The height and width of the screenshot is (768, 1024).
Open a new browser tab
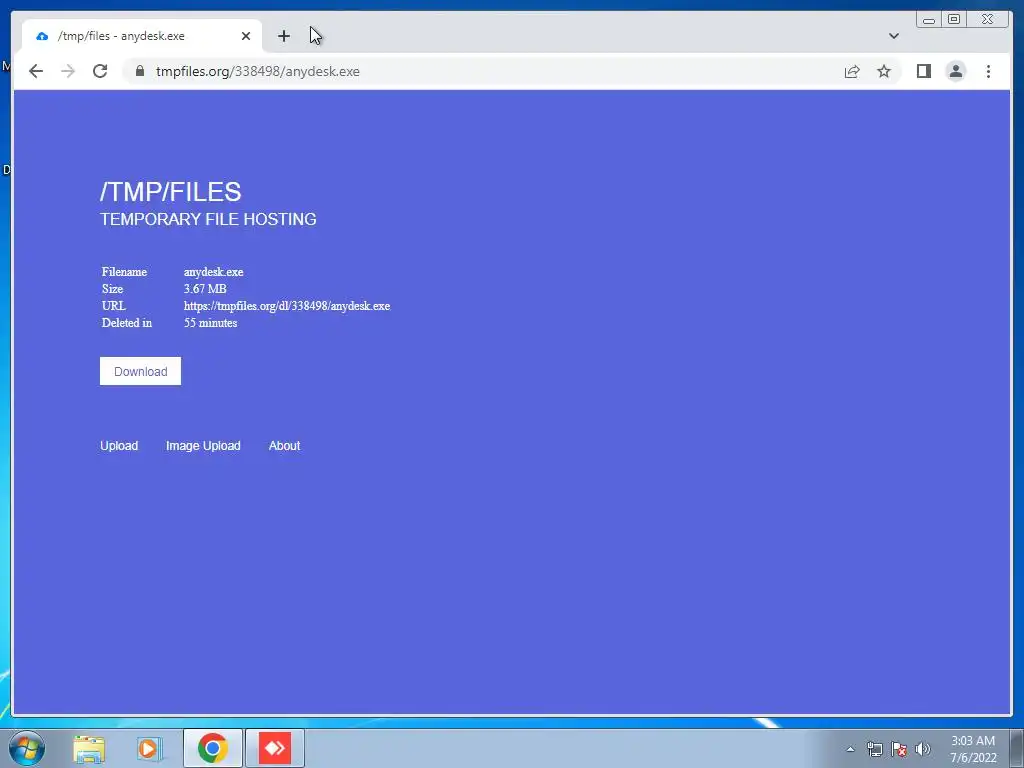(283, 36)
